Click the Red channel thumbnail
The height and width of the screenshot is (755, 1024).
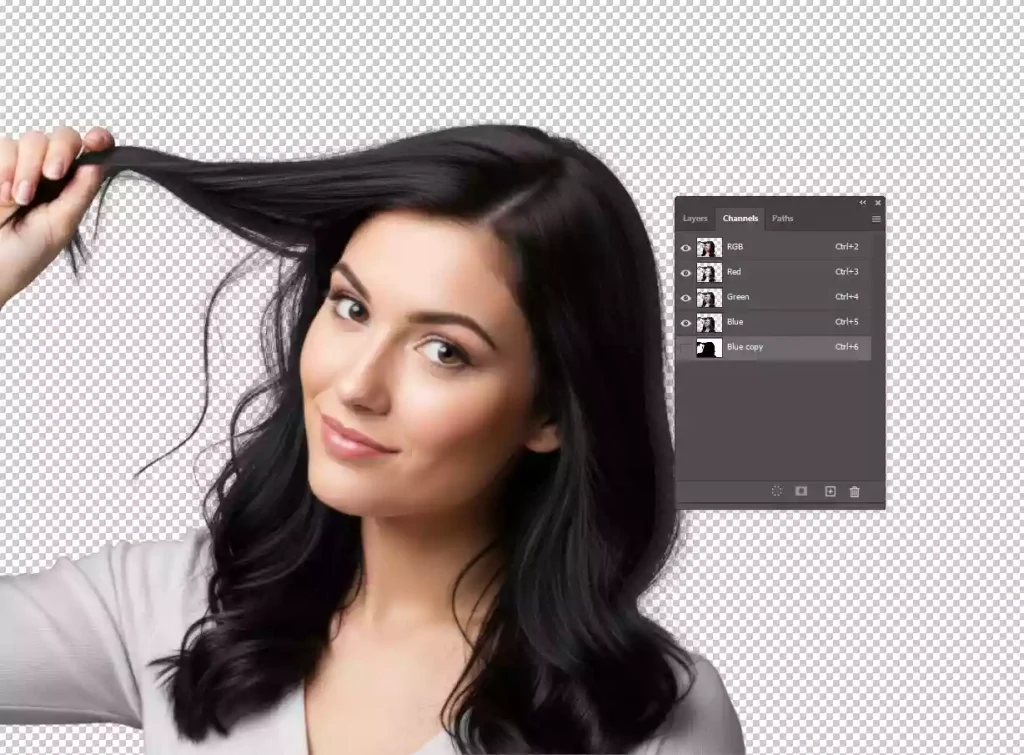coord(709,272)
